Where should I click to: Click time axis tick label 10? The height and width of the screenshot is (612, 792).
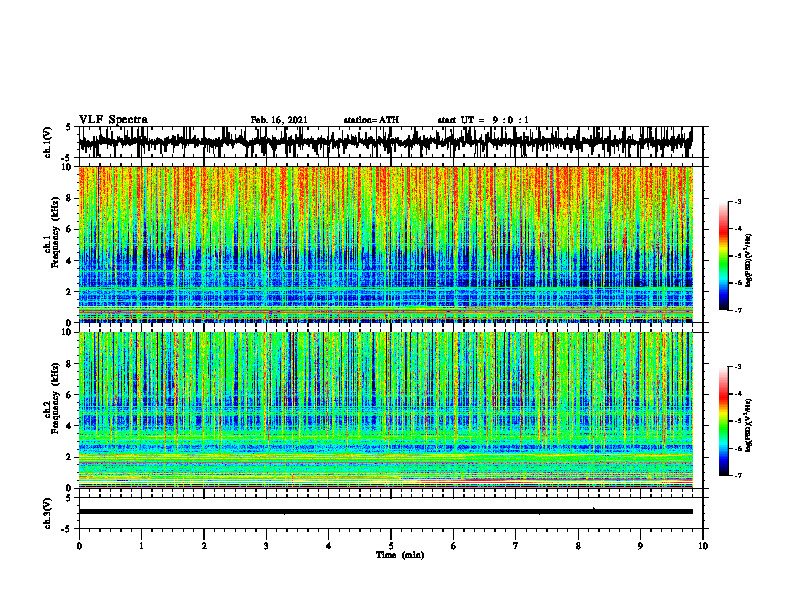pos(703,546)
